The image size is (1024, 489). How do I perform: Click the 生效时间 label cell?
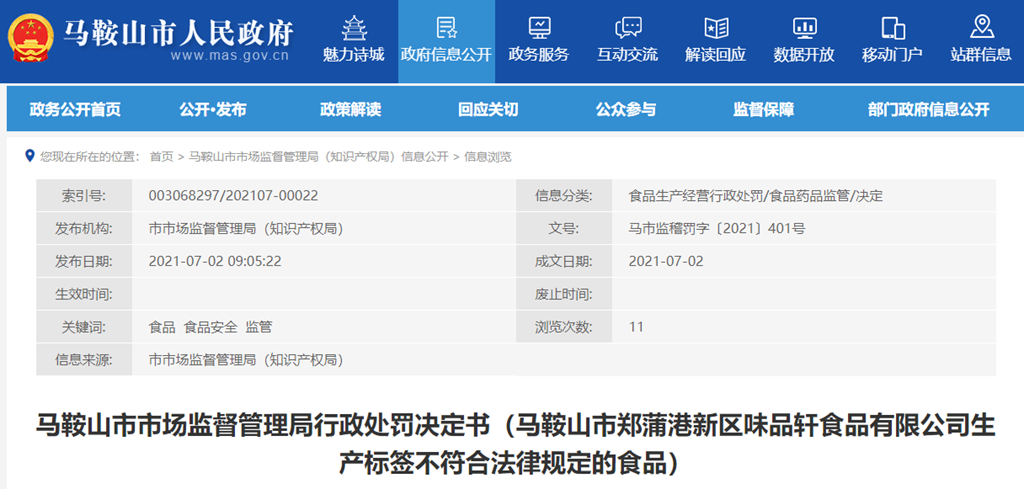click(x=84, y=294)
